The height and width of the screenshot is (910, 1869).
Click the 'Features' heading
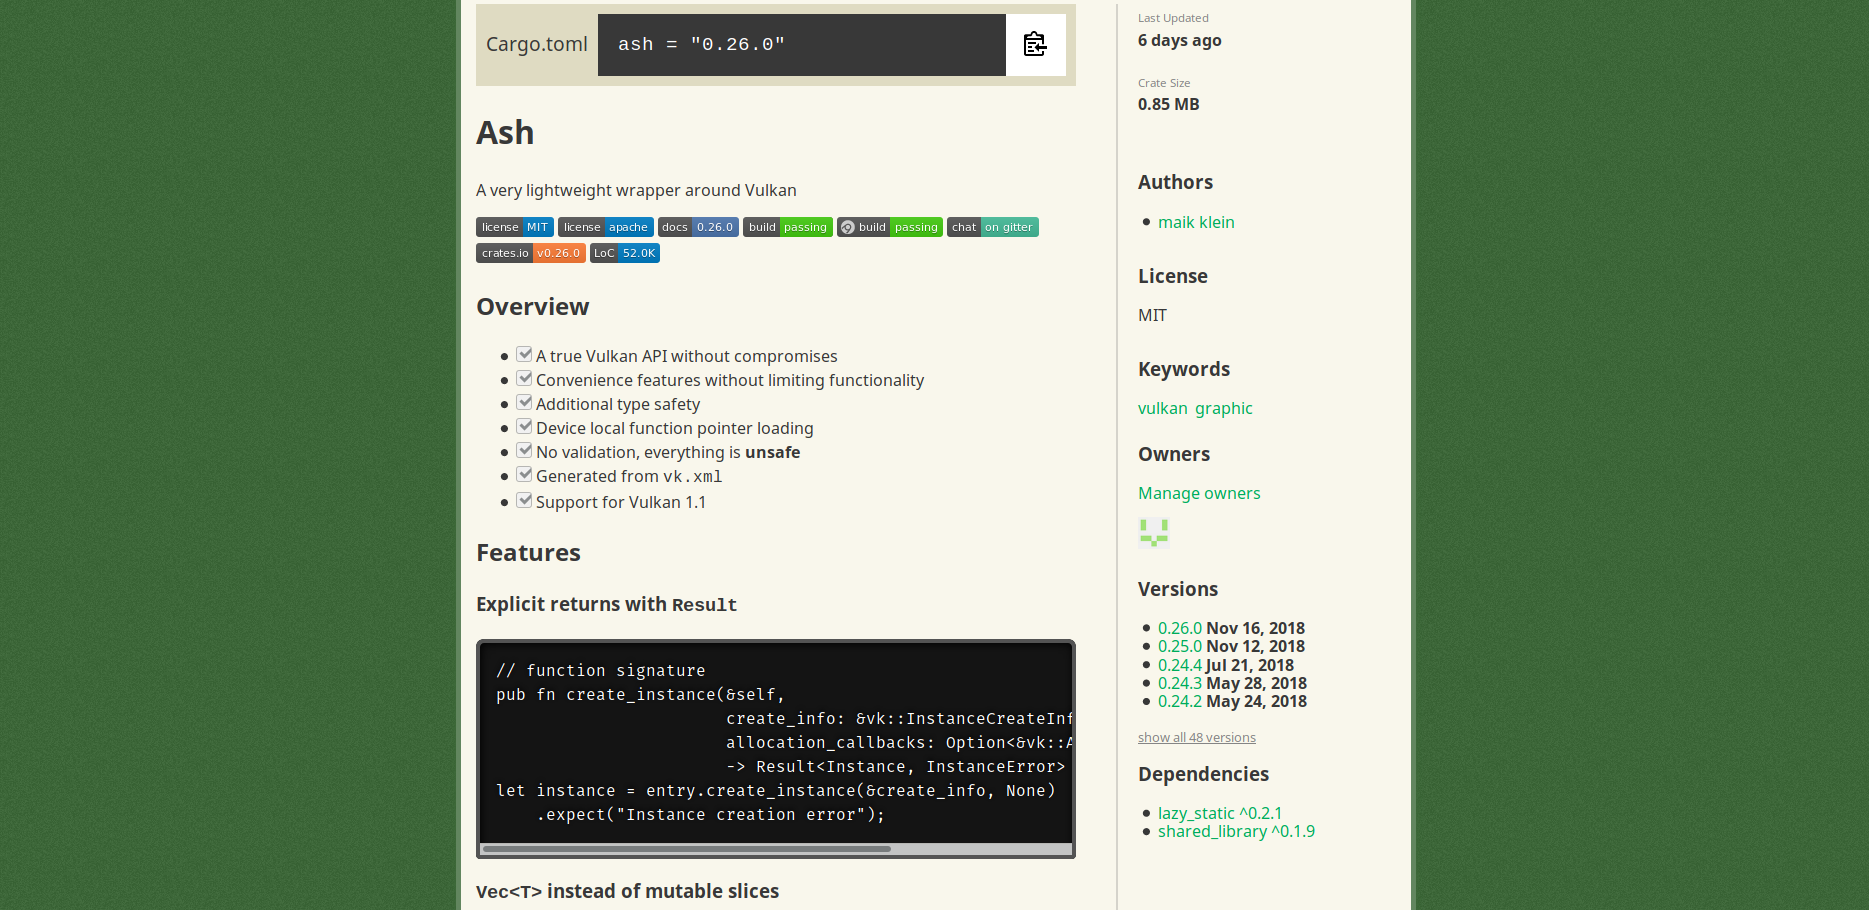pos(528,553)
